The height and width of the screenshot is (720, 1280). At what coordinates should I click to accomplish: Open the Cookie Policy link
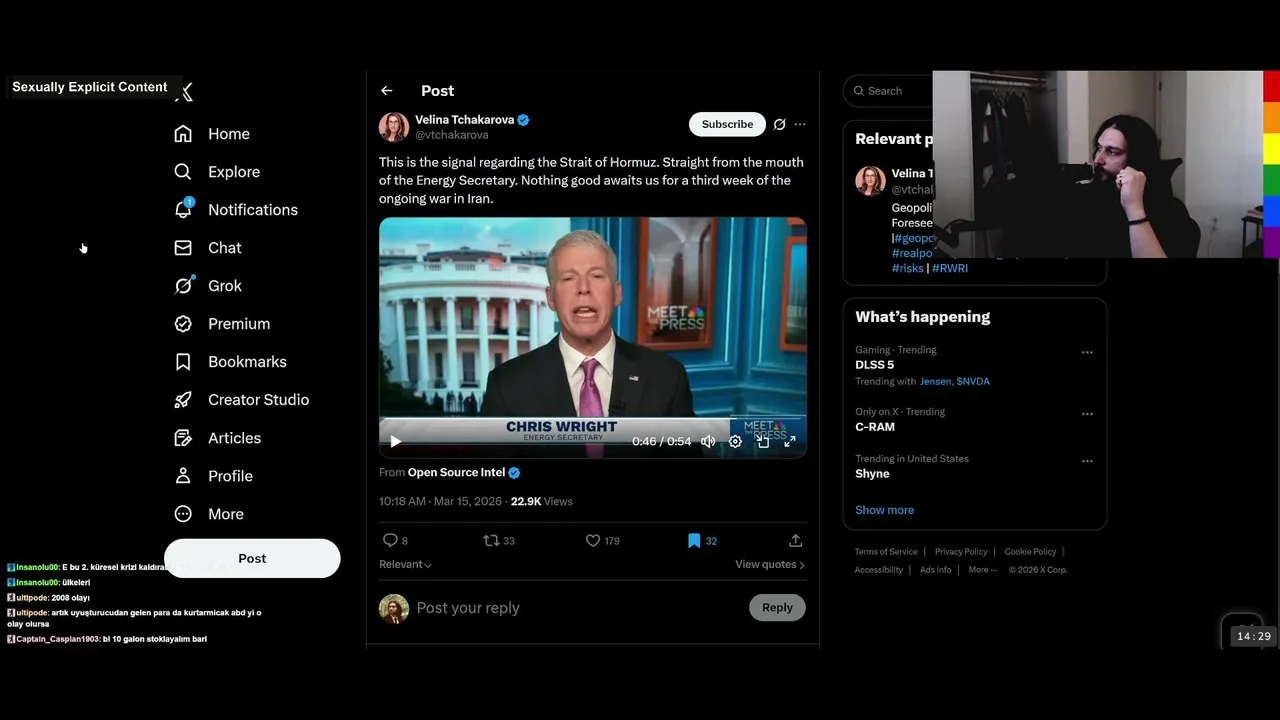(1030, 552)
